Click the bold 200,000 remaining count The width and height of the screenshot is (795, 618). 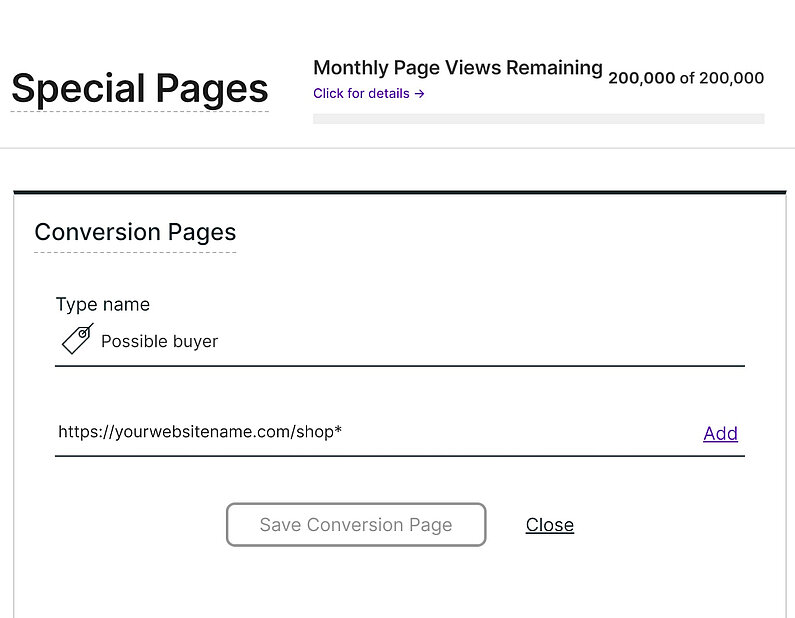[x=641, y=78]
